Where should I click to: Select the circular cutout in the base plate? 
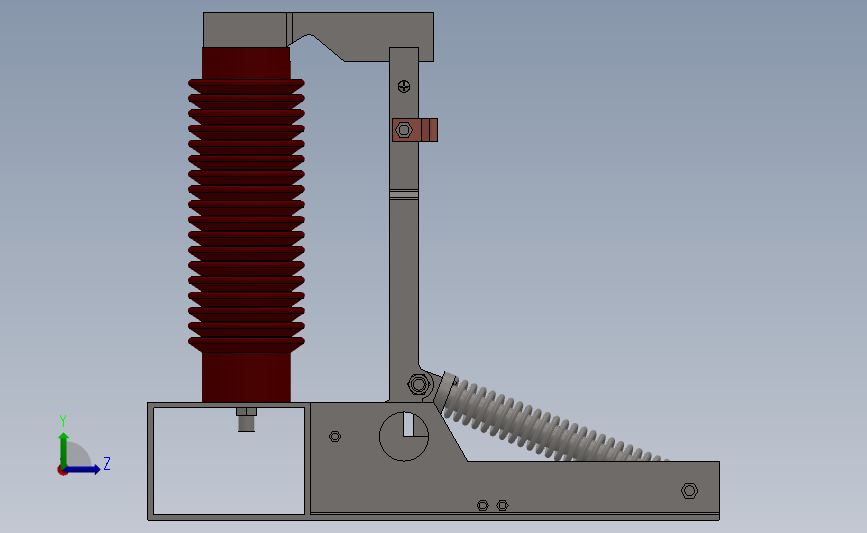click(x=404, y=436)
